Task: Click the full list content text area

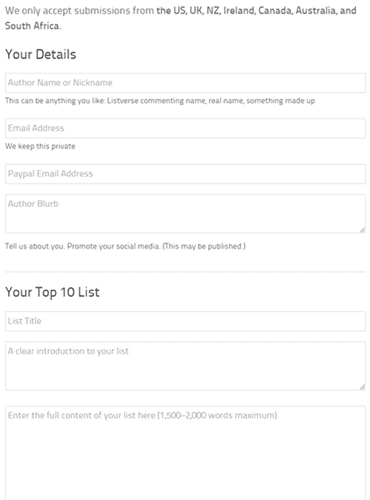Action: click(x=185, y=453)
